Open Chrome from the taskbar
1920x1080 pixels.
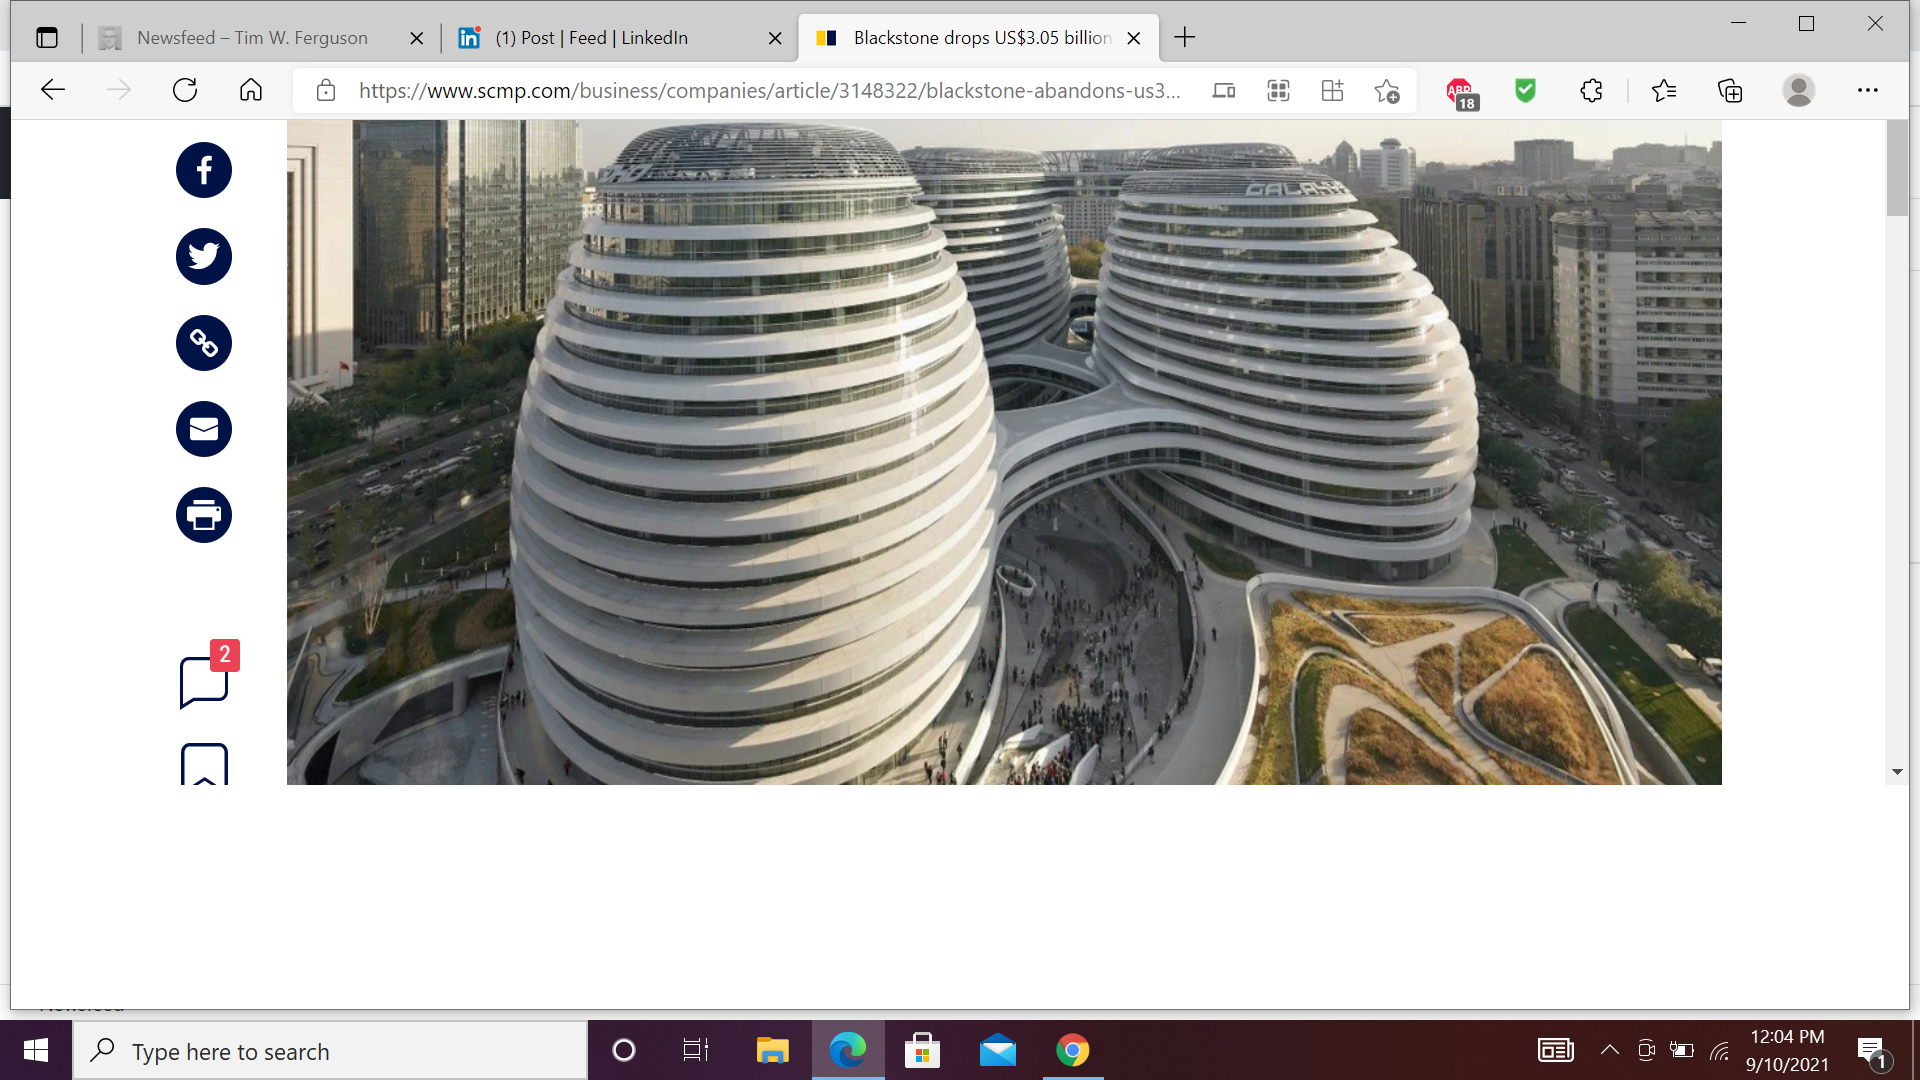click(x=1072, y=1051)
